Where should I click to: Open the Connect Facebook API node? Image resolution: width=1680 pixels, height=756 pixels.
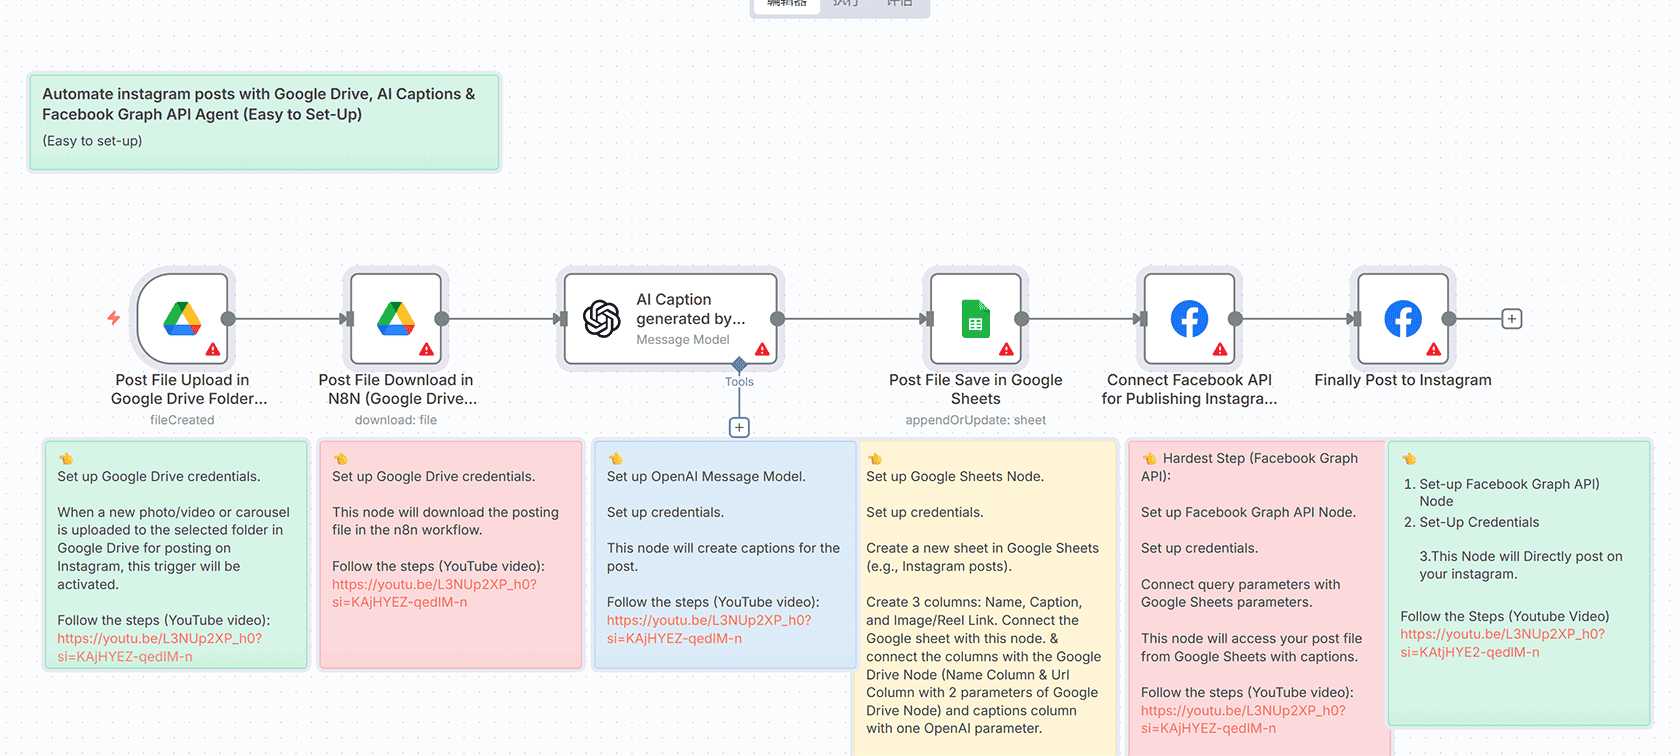pyautogui.click(x=1189, y=319)
